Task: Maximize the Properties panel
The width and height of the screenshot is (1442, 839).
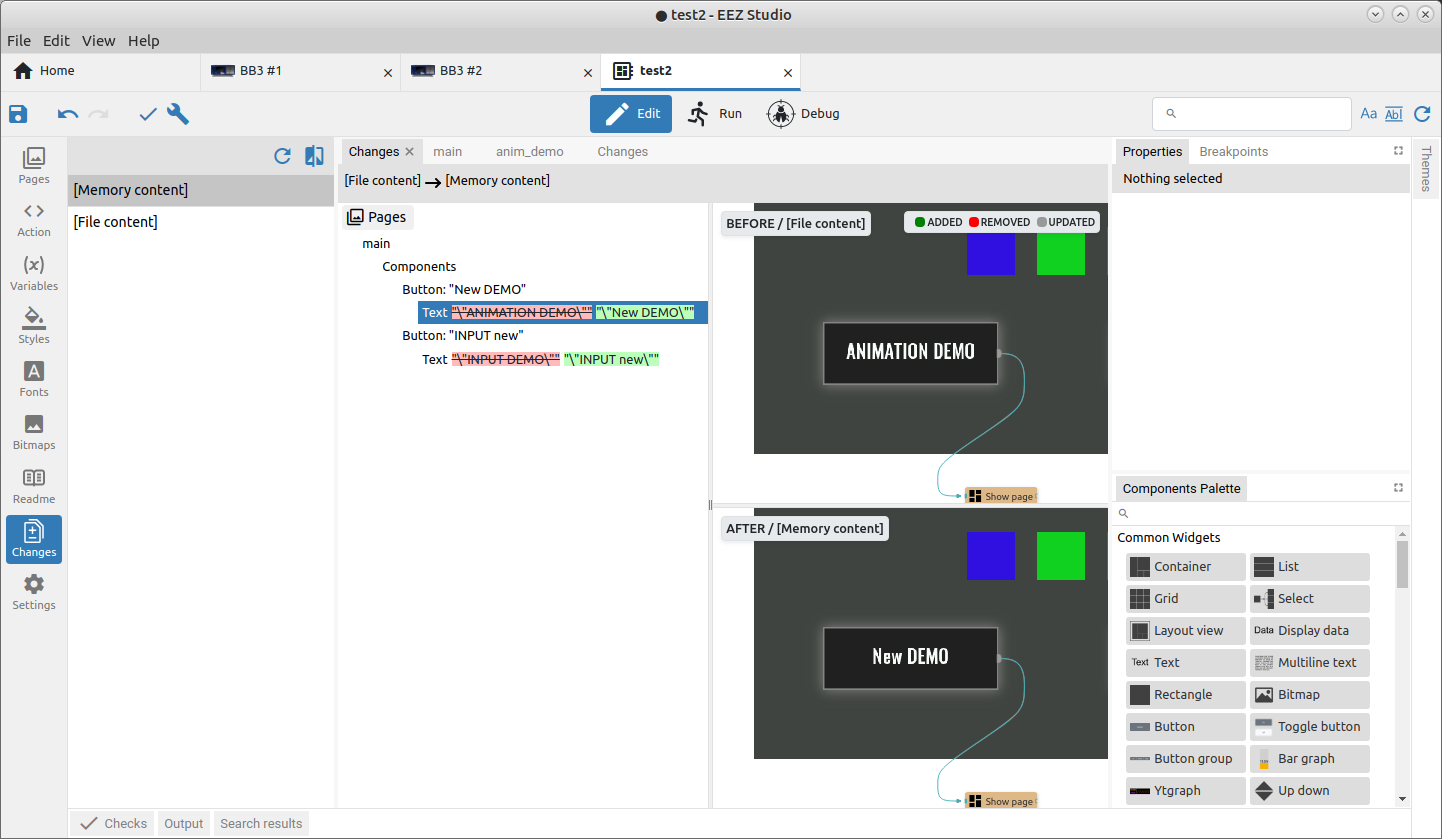Action: [x=1398, y=151]
